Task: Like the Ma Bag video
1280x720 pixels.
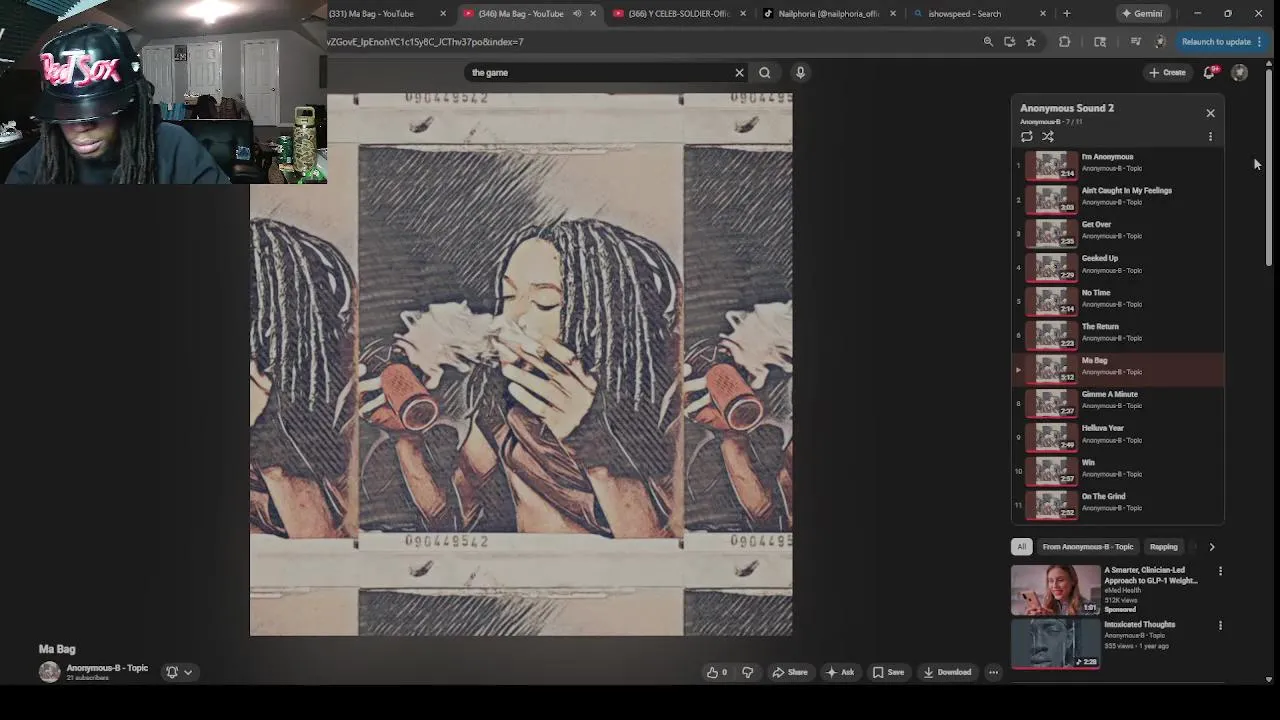Action: coord(717,672)
